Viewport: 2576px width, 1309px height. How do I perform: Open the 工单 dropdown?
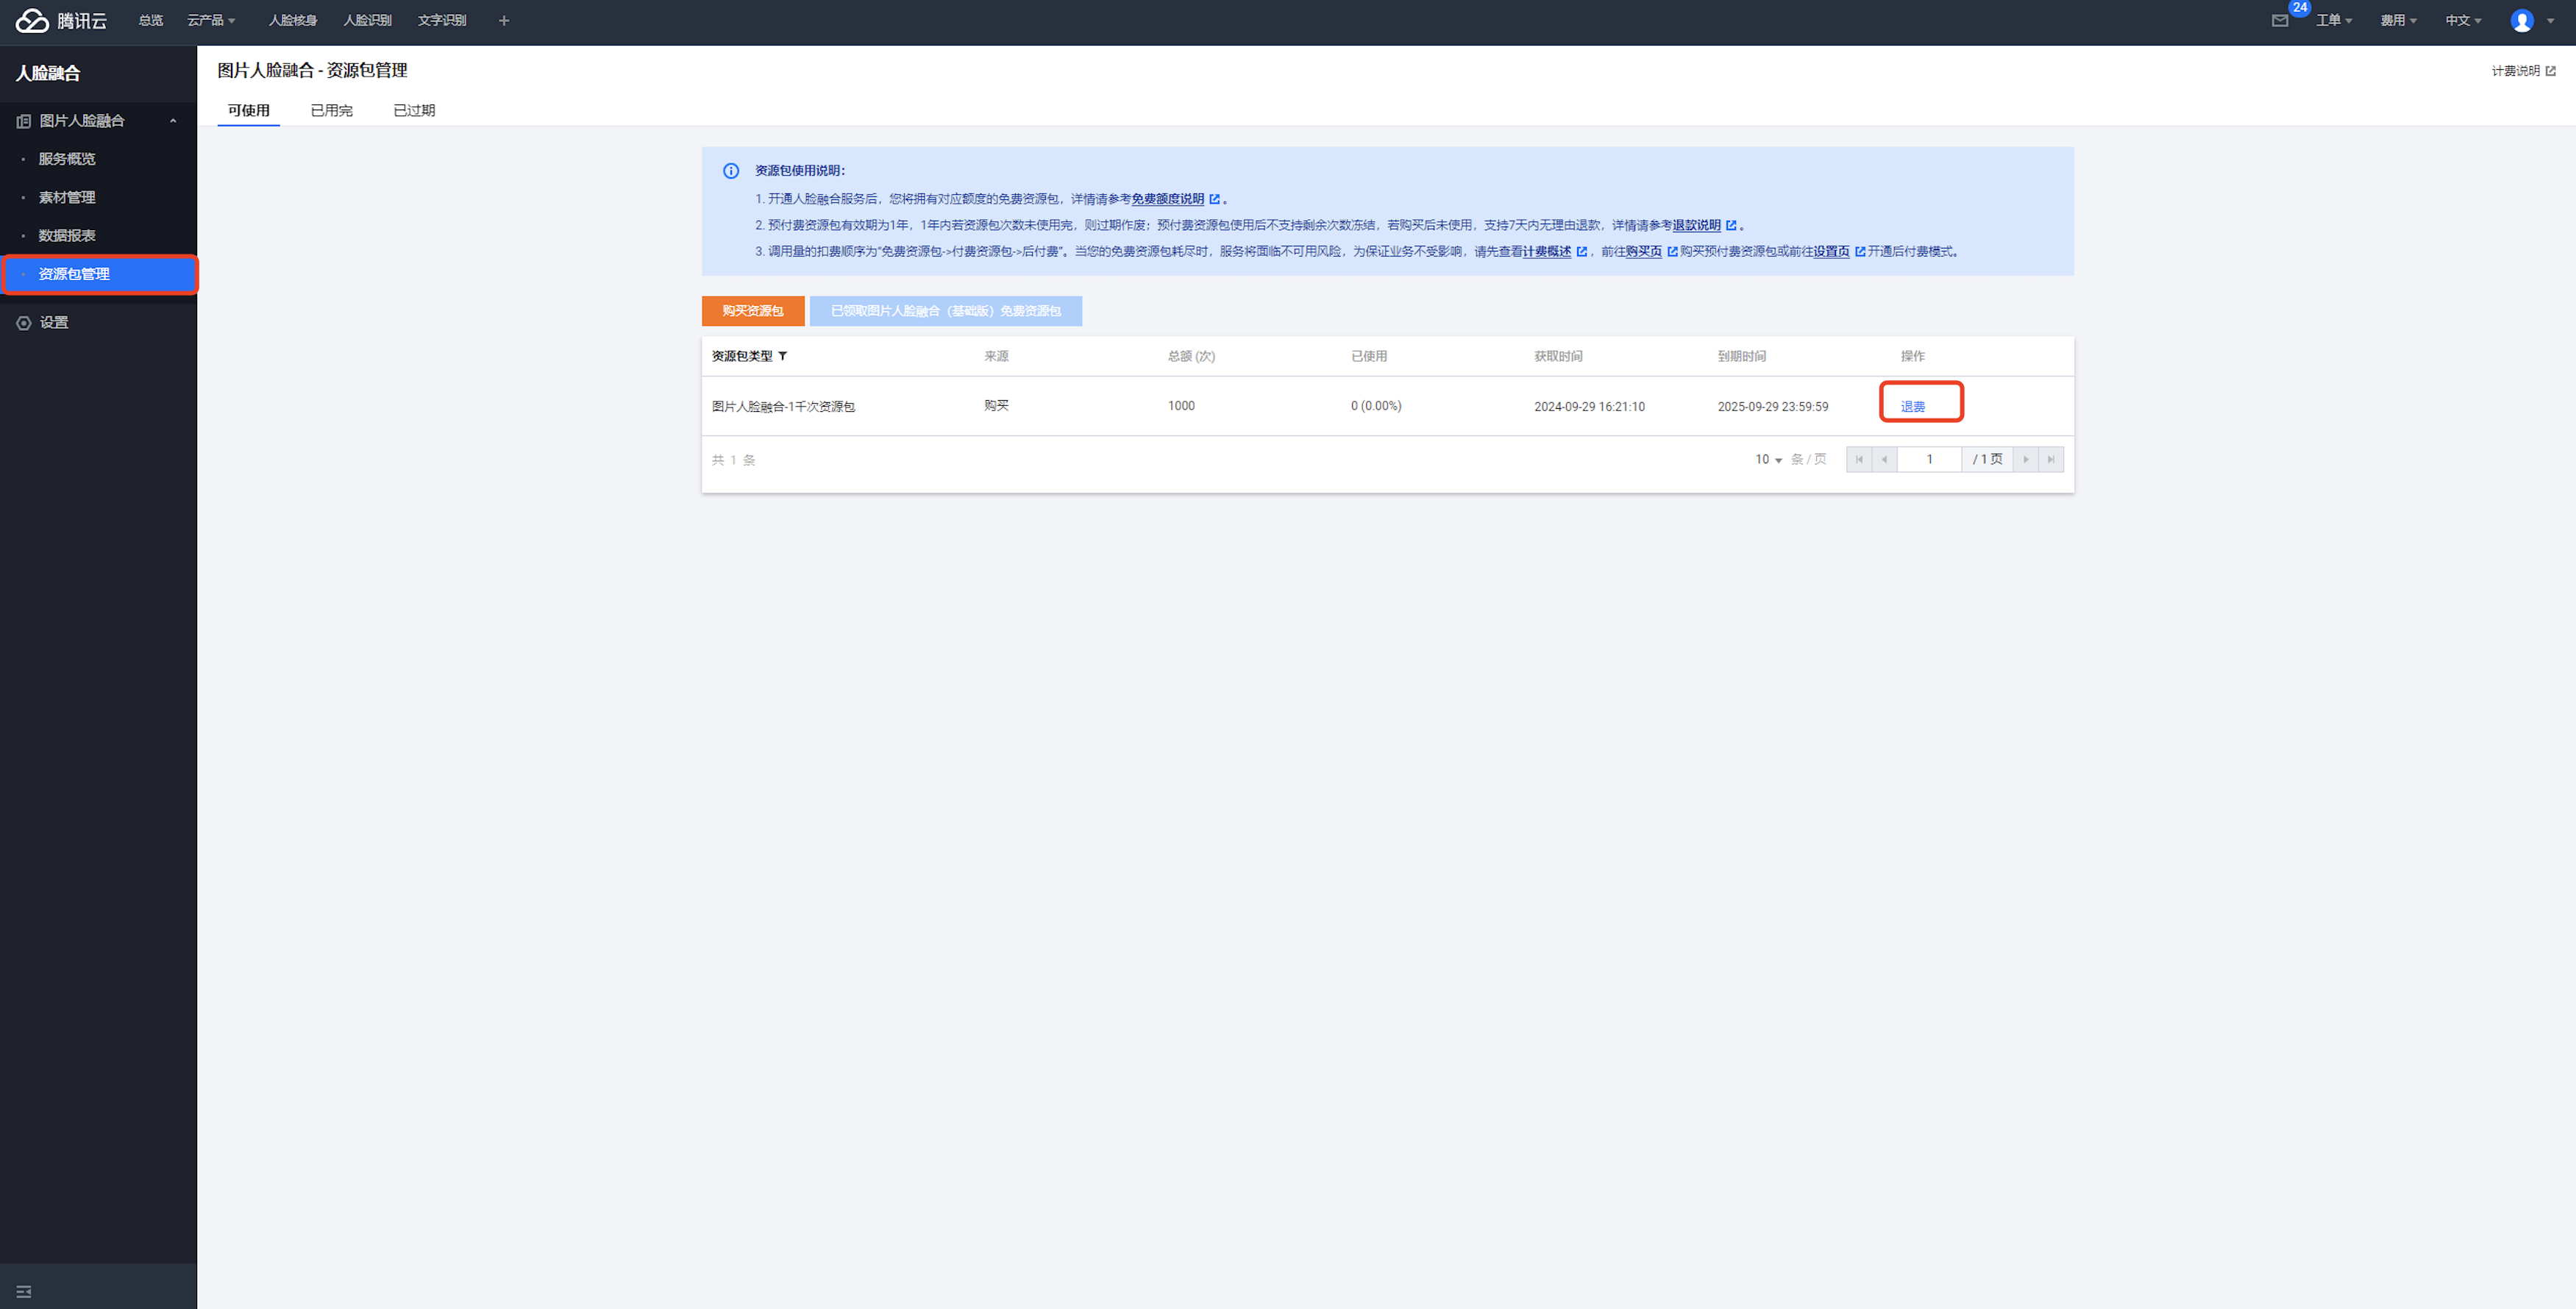pyautogui.click(x=2333, y=21)
